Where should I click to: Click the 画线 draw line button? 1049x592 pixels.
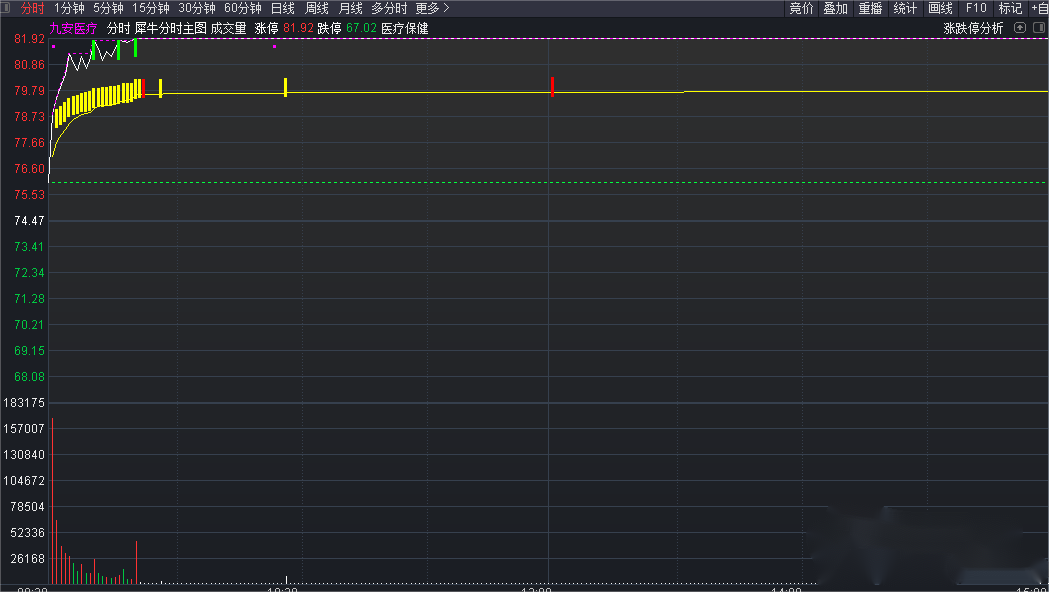point(940,8)
